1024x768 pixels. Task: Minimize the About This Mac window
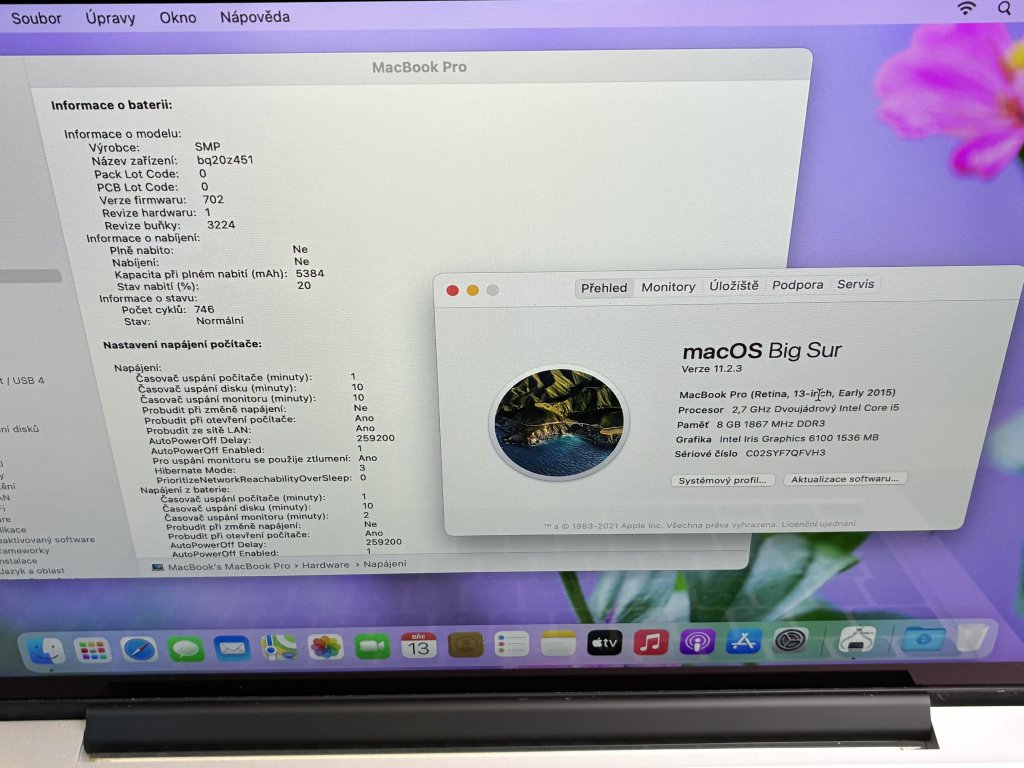pyautogui.click(x=472, y=290)
